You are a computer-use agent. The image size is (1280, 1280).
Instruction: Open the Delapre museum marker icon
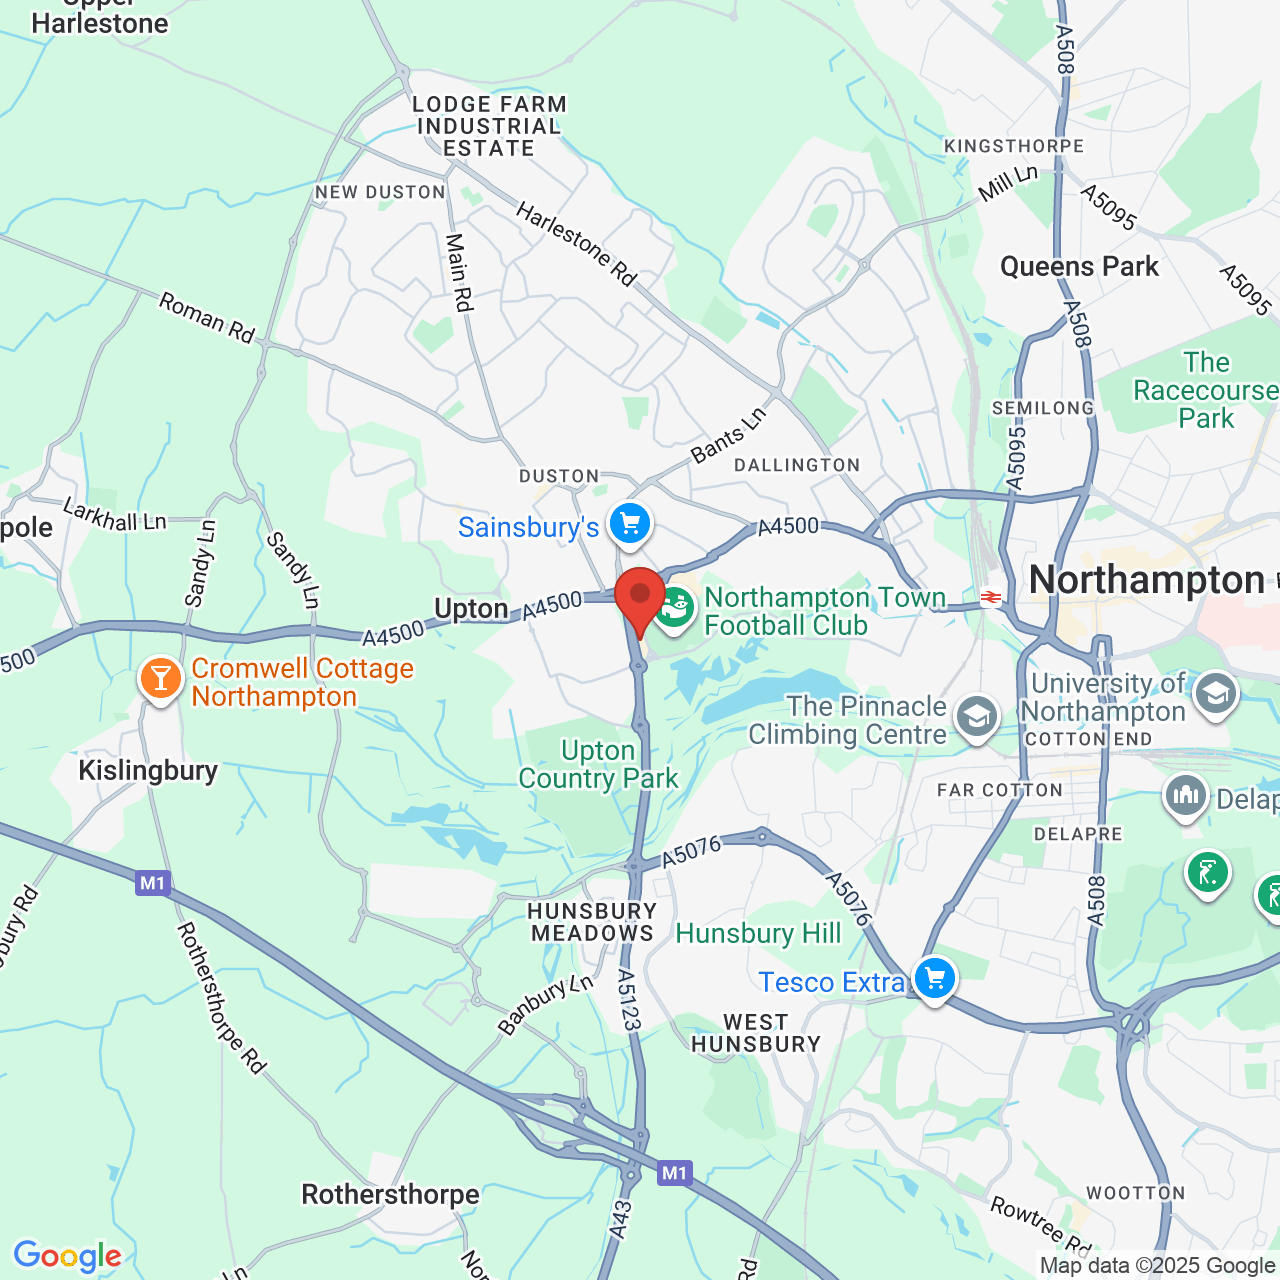[1186, 797]
